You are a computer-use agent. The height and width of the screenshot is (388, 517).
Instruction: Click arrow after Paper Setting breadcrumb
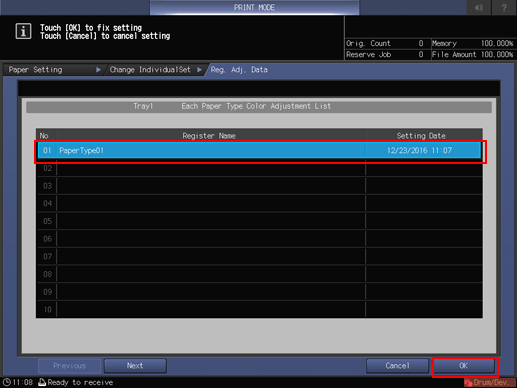click(x=98, y=70)
